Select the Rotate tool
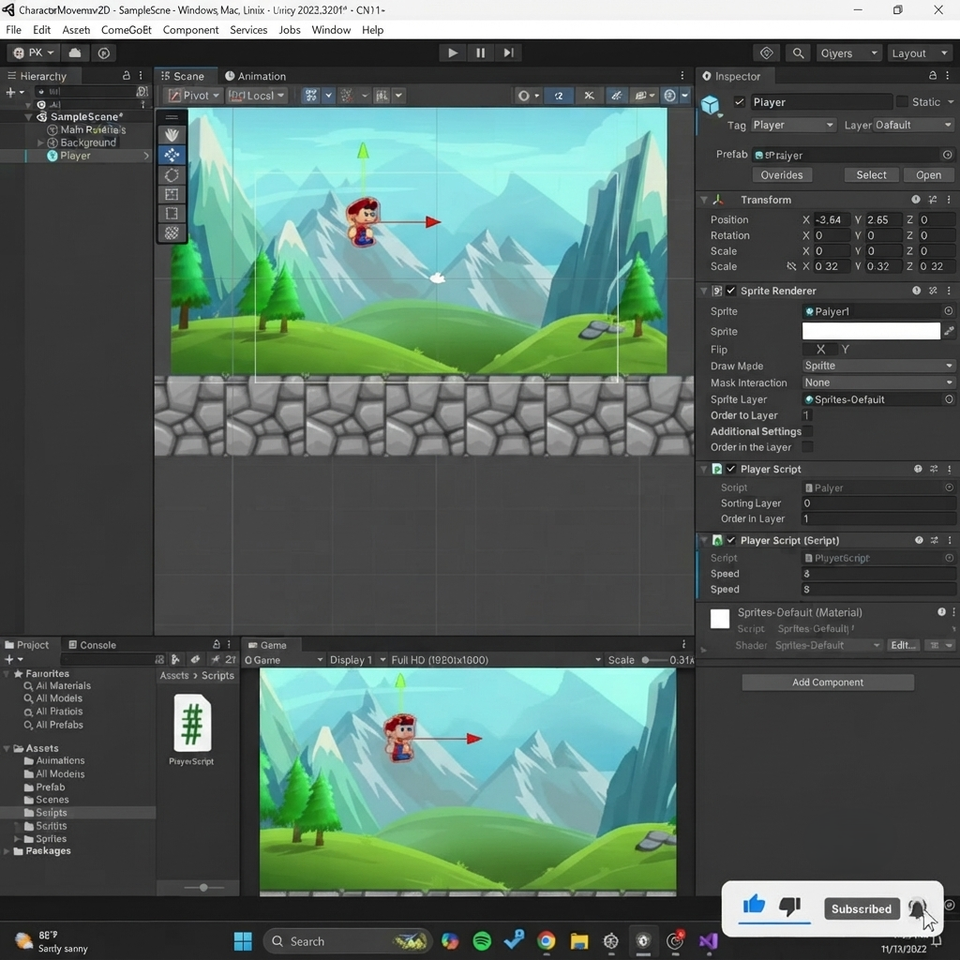This screenshot has width=960, height=960. tap(172, 174)
